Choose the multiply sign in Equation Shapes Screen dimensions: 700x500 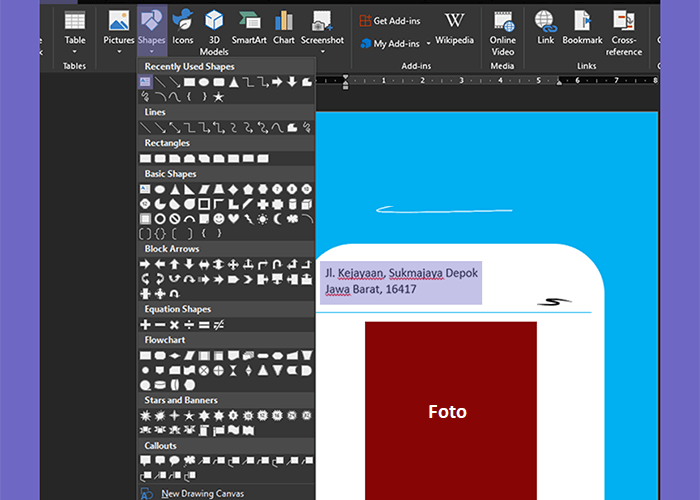pos(175,325)
